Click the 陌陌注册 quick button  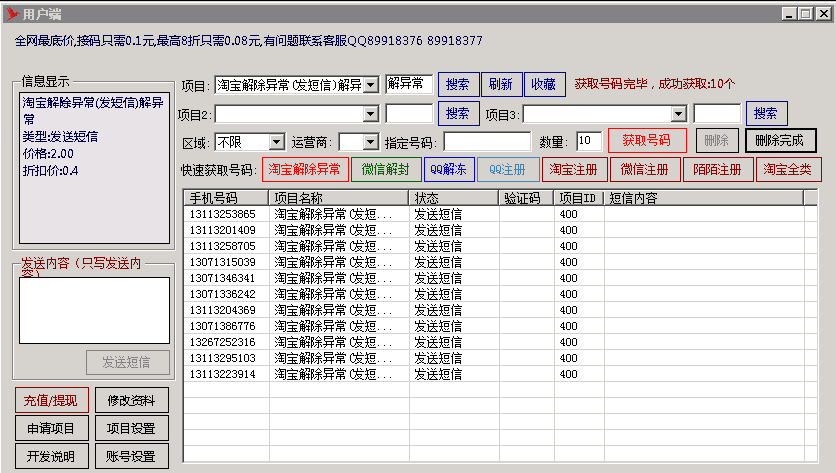[x=718, y=170]
